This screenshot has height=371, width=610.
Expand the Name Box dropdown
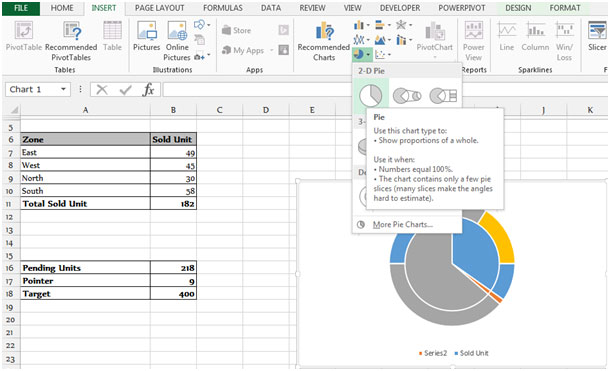63,89
